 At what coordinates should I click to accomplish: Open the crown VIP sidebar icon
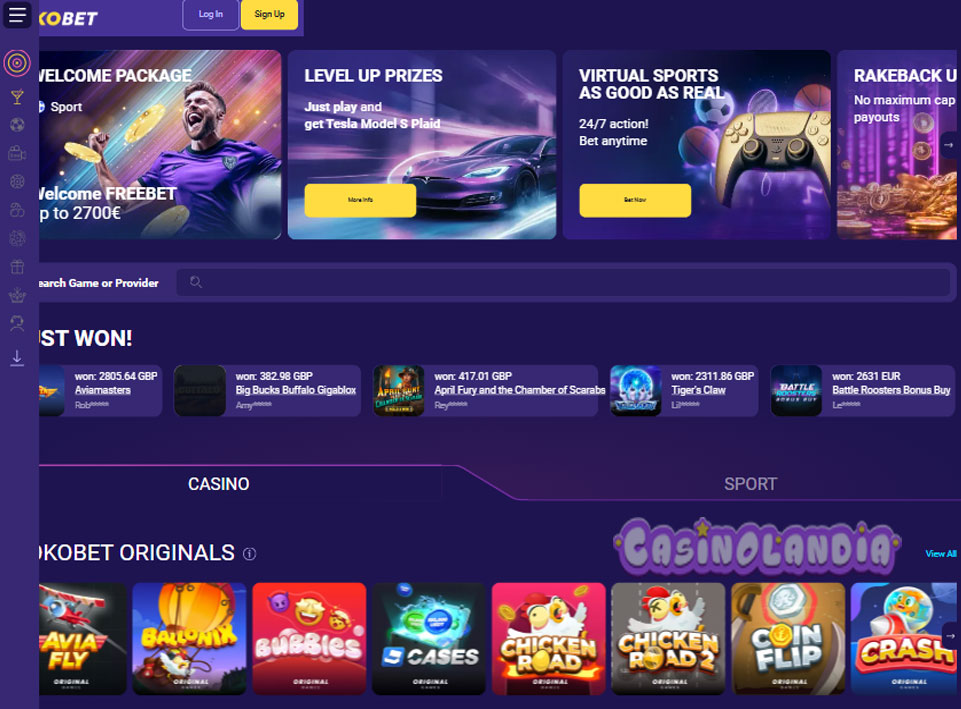(x=17, y=295)
